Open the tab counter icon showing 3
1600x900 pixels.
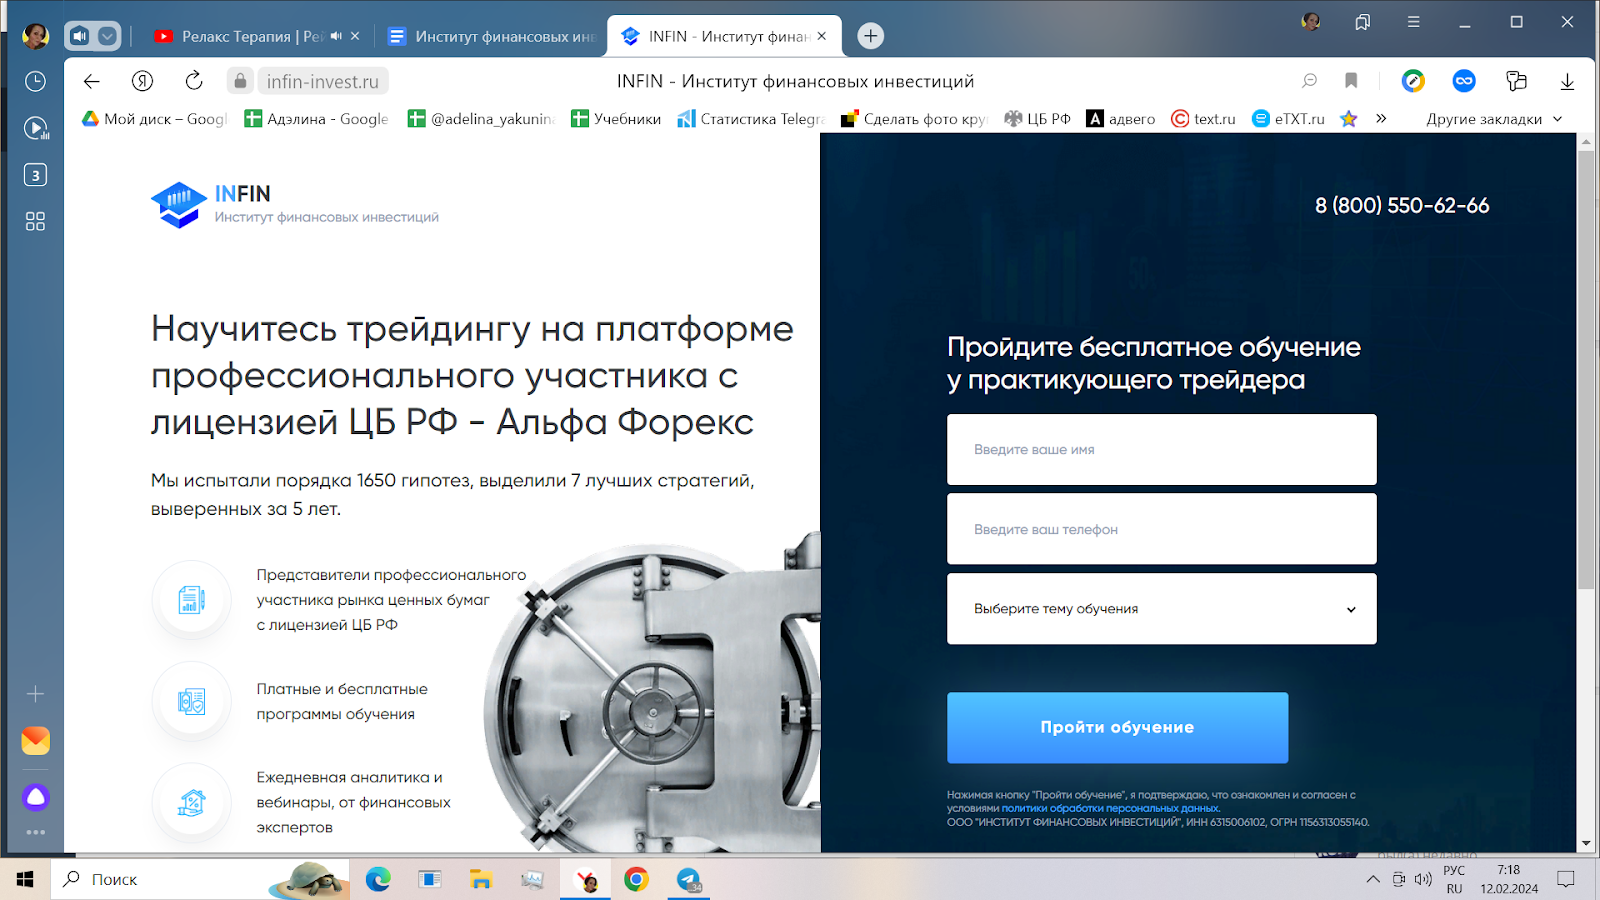tap(35, 175)
